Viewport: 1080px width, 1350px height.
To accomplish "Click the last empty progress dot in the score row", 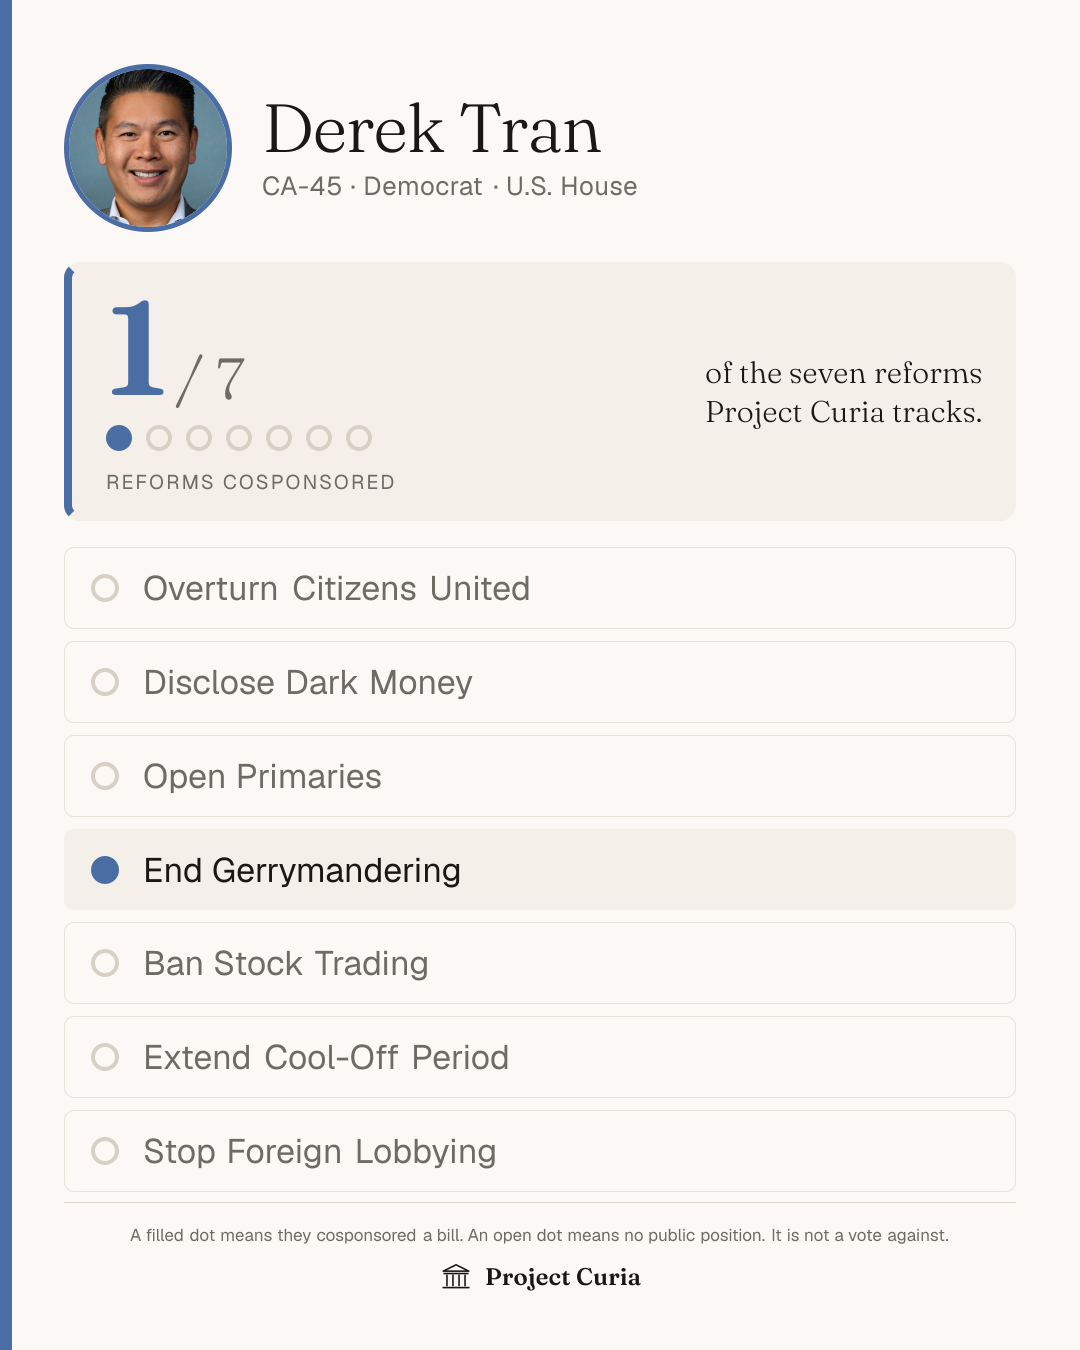I will [x=359, y=438].
